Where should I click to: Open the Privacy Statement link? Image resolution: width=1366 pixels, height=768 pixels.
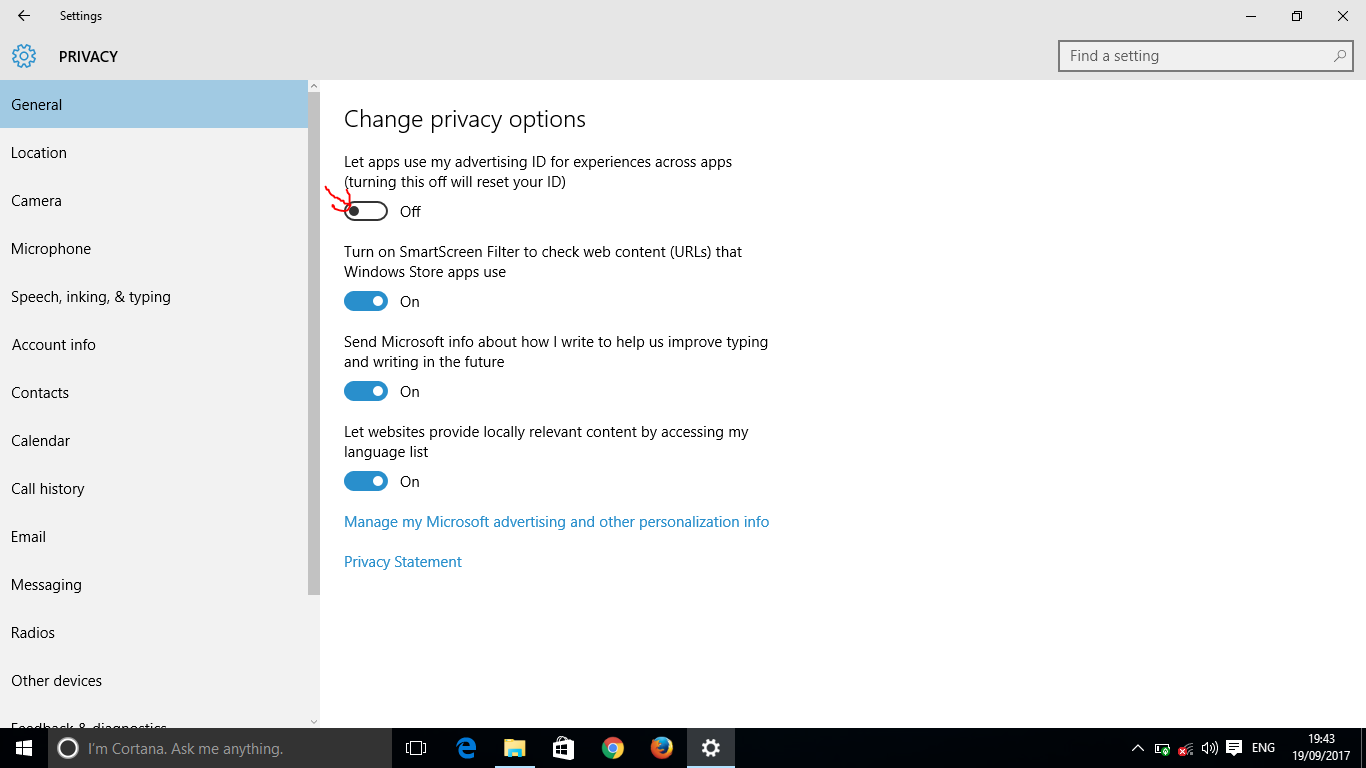tap(402, 561)
